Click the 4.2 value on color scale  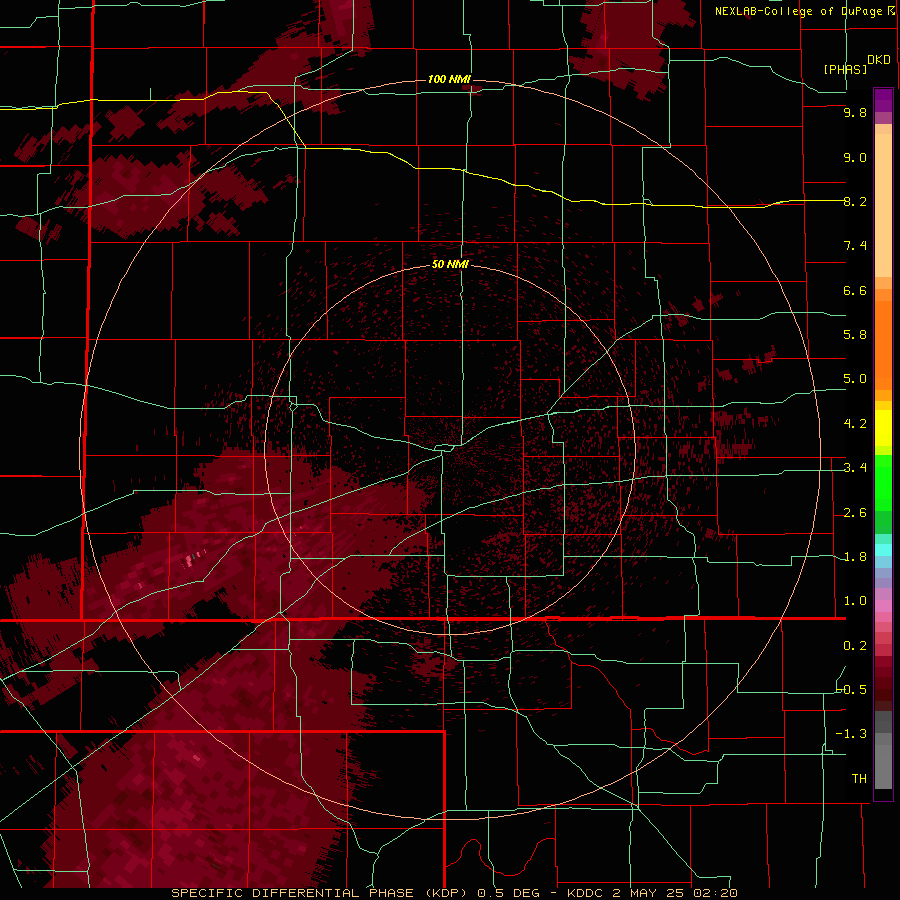pos(855,424)
